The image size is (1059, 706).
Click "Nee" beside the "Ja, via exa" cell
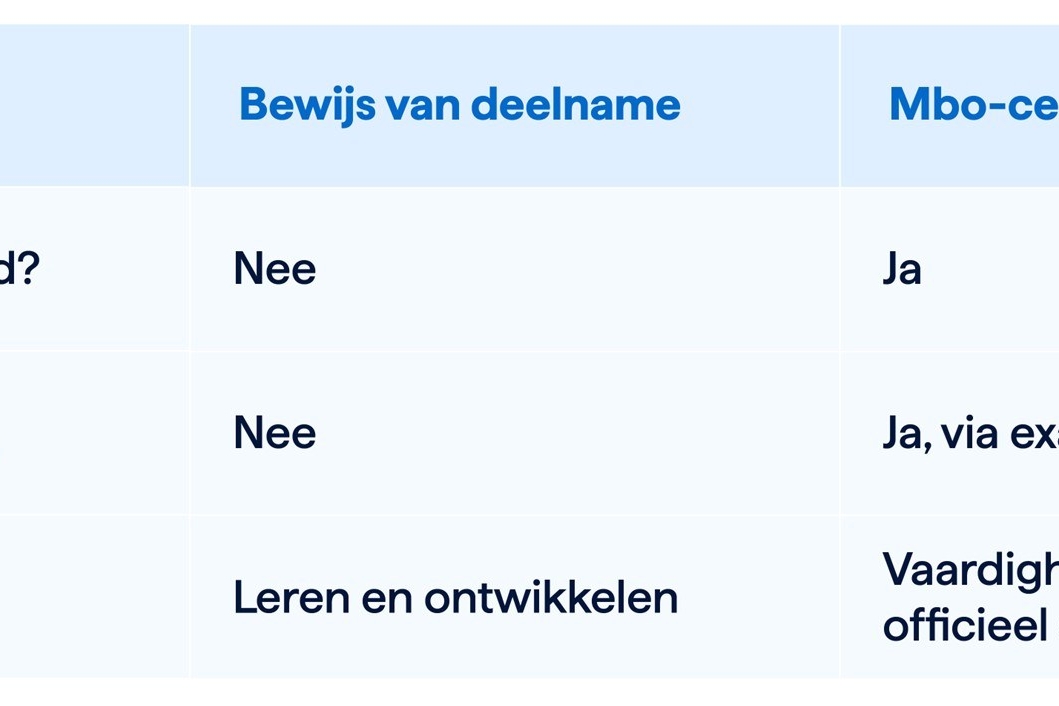coord(275,433)
